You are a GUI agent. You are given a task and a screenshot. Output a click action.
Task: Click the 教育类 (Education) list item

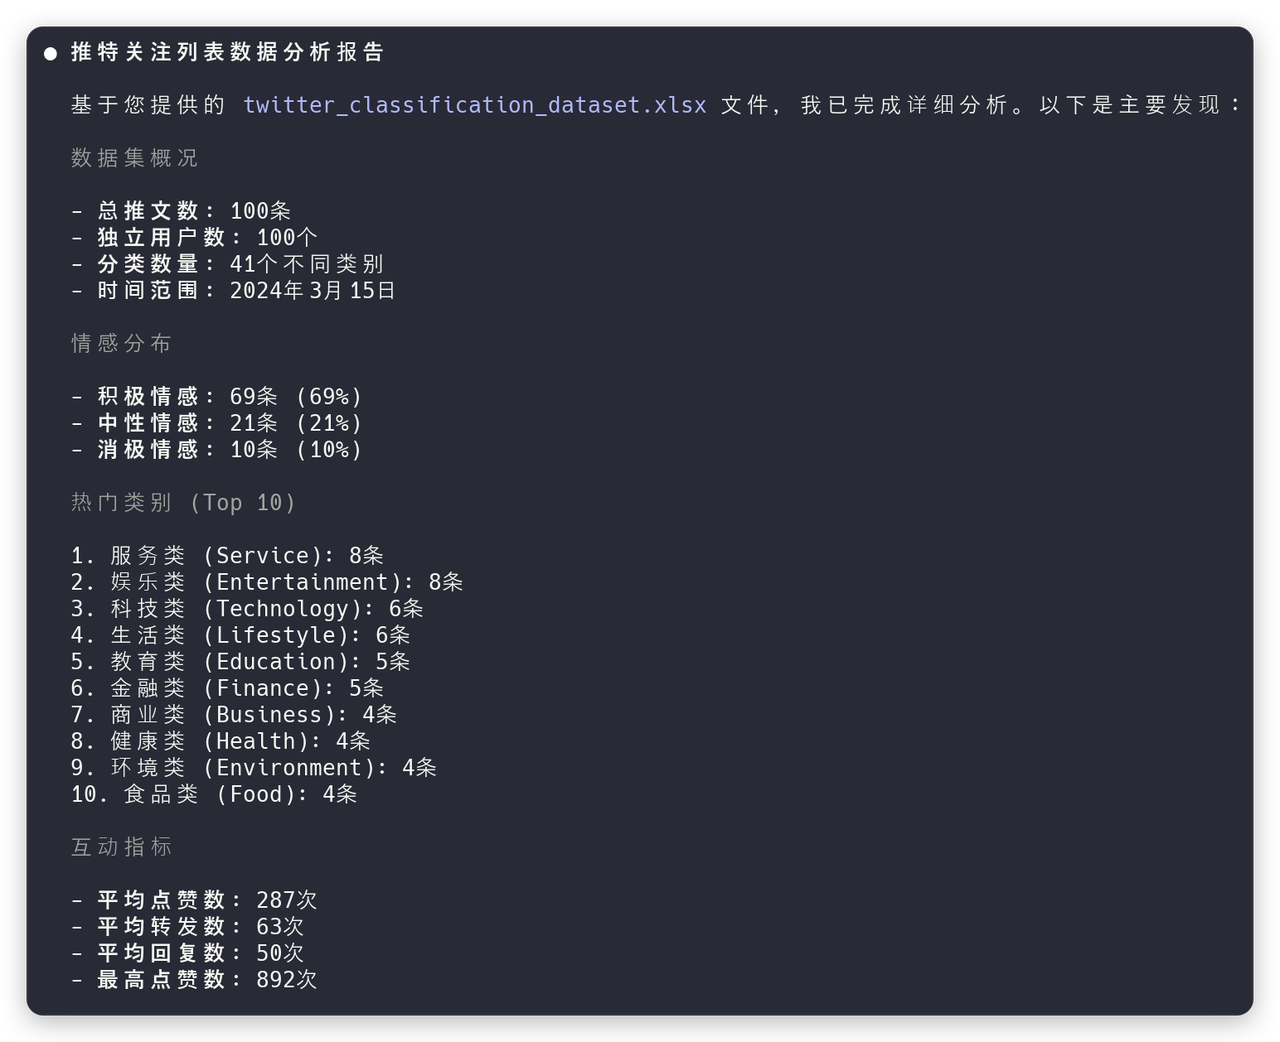(x=240, y=661)
